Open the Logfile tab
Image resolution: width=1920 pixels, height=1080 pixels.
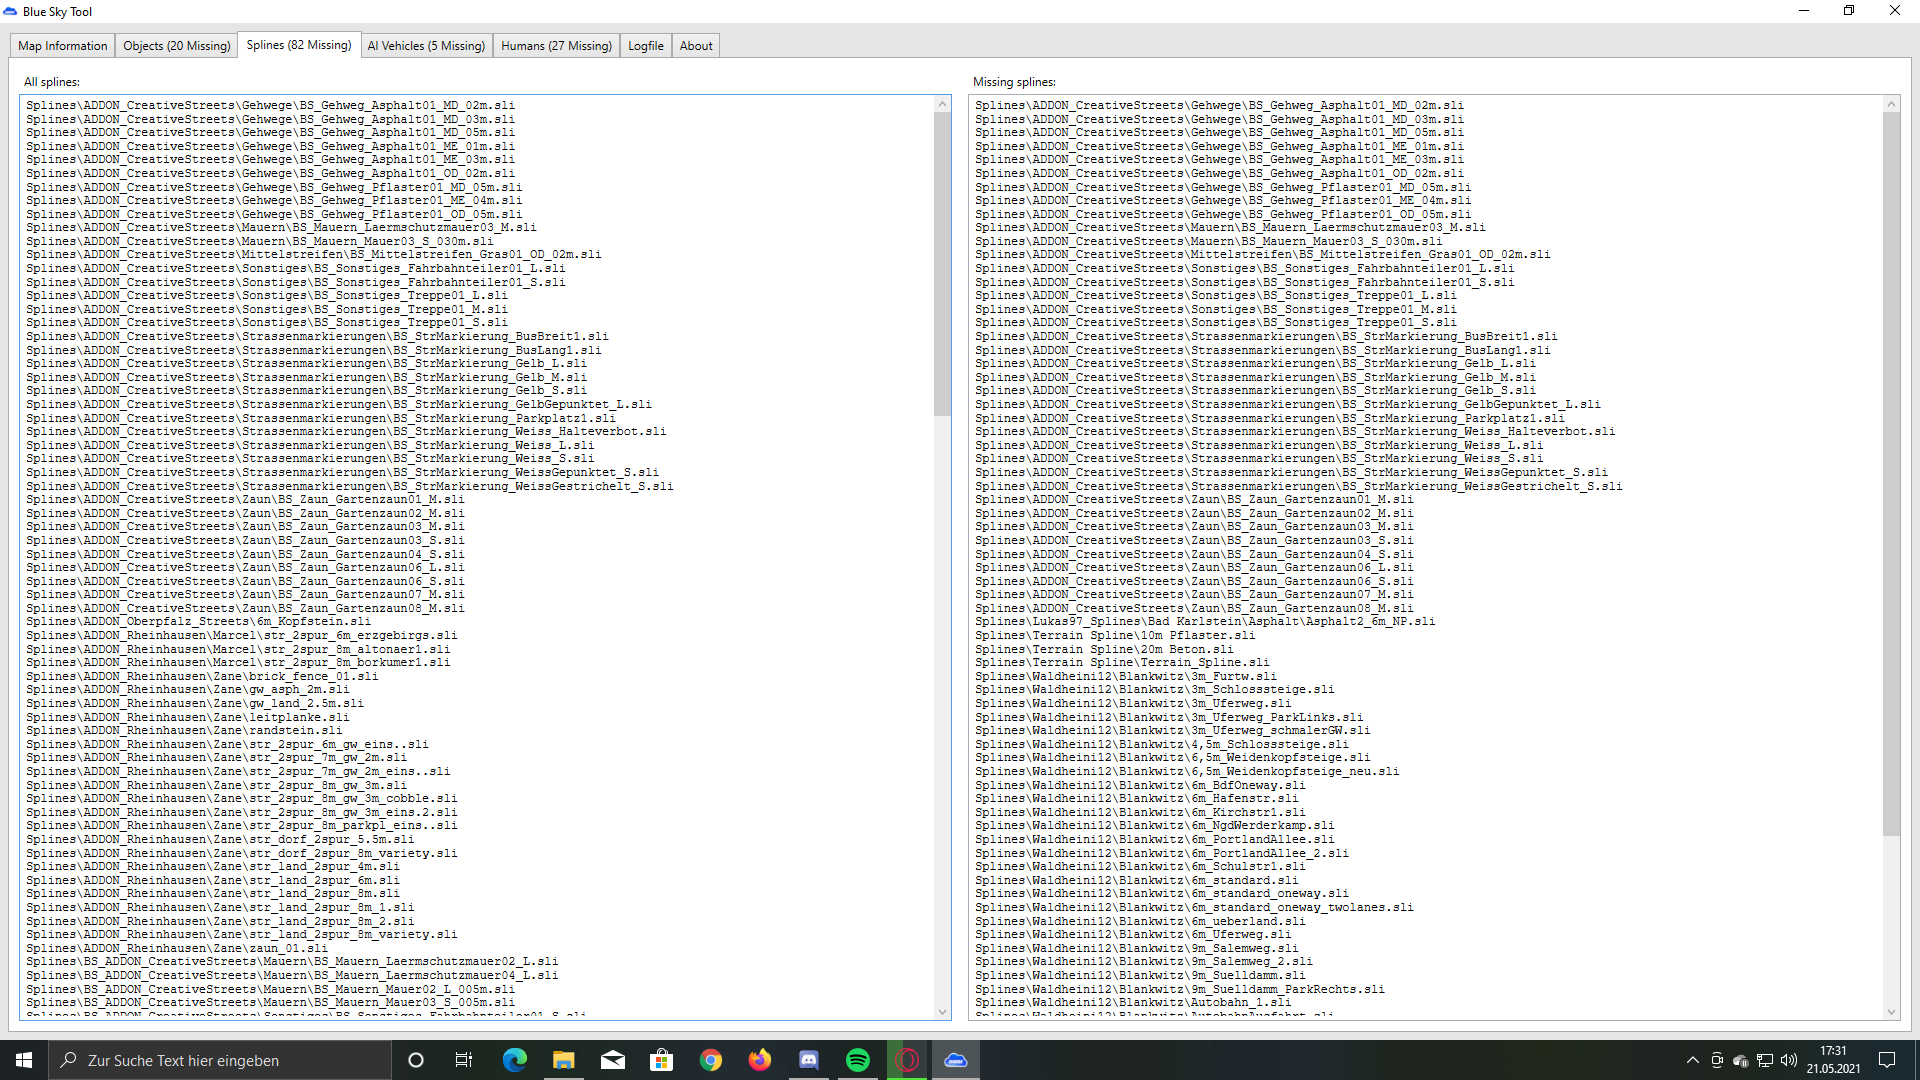pos(645,46)
